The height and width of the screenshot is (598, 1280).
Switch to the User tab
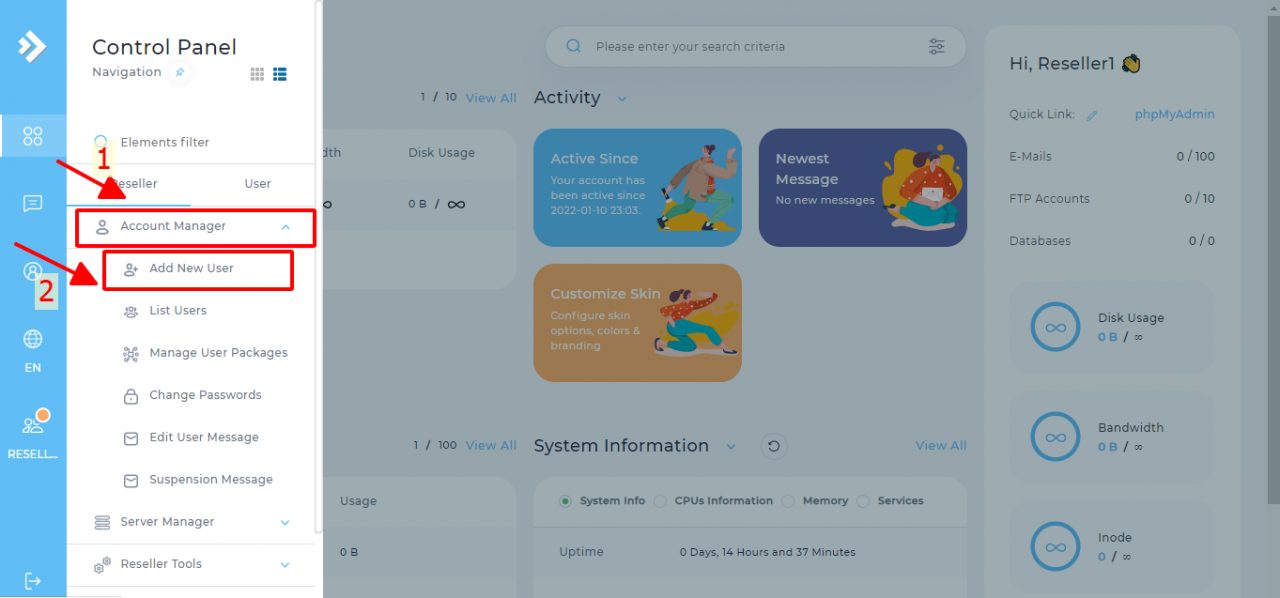(258, 184)
